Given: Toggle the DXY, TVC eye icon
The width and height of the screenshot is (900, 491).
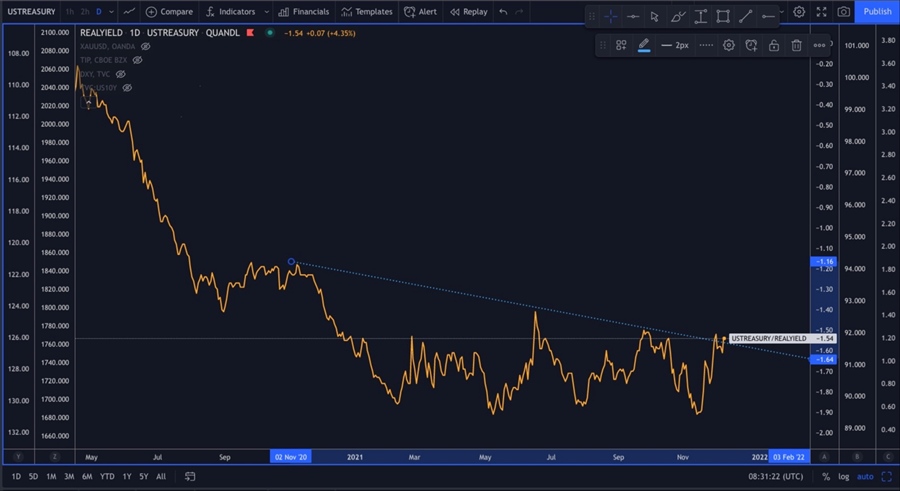Looking at the screenshot, I should pyautogui.click(x=121, y=74).
